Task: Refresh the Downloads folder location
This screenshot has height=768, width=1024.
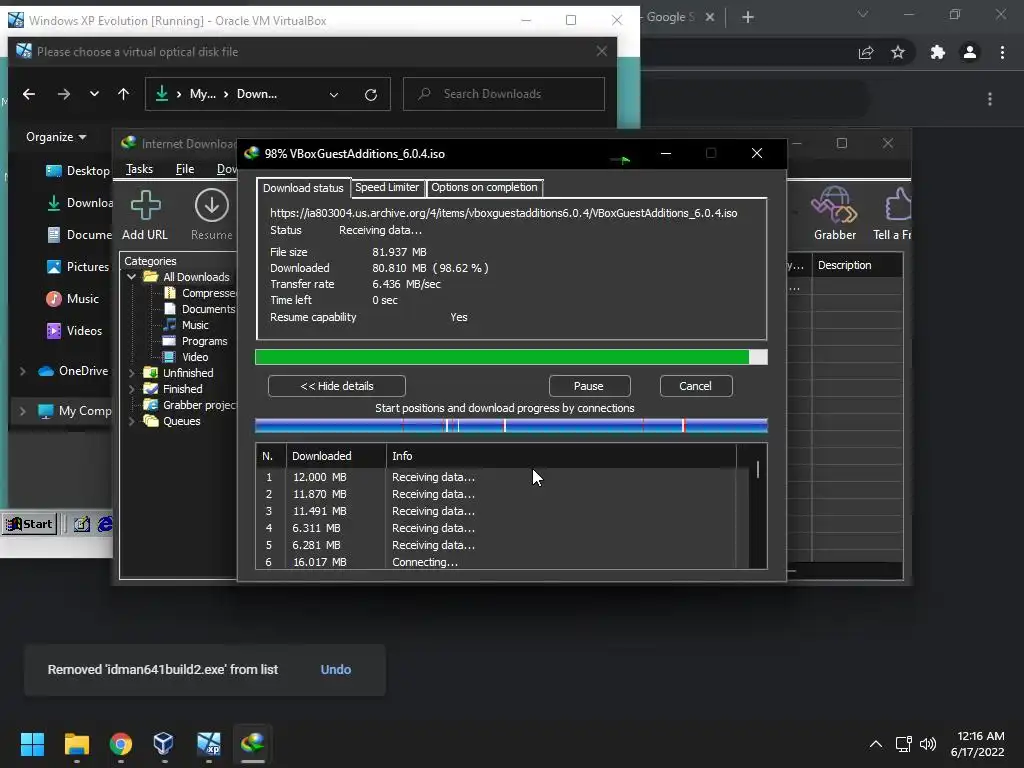Action: pos(371,95)
